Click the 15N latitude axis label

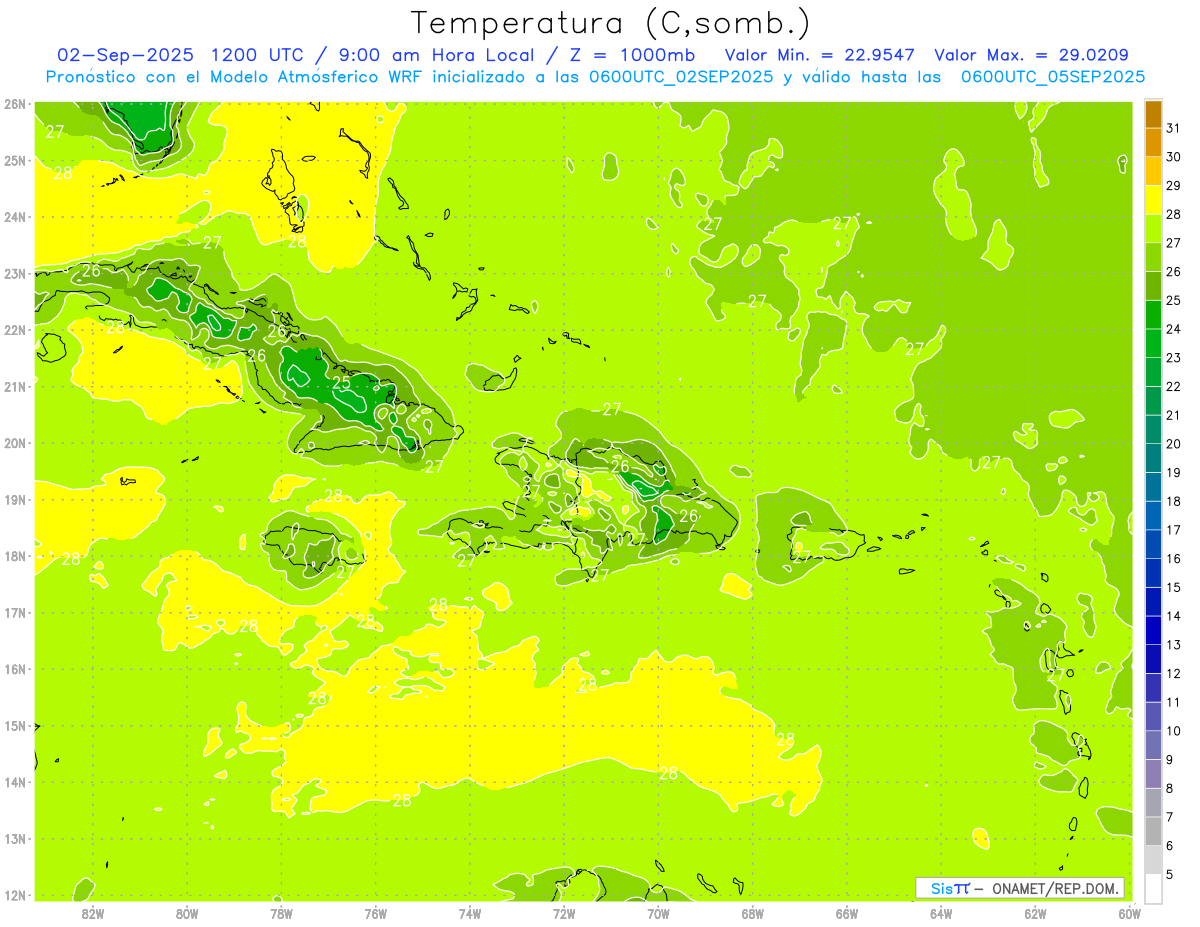coord(15,725)
